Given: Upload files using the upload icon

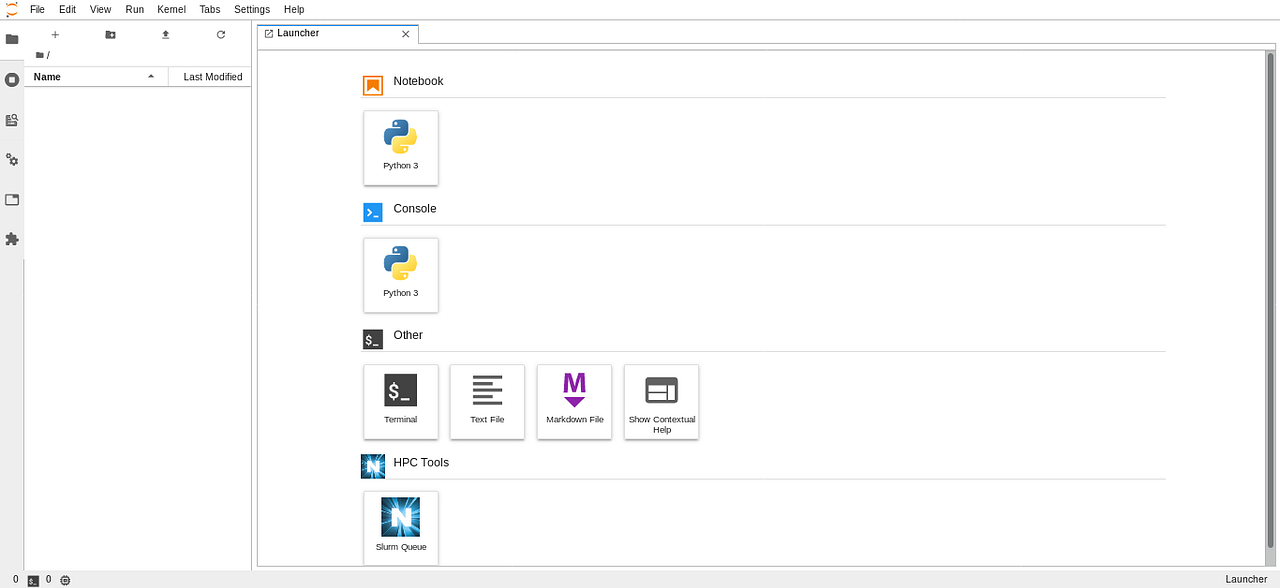Looking at the screenshot, I should 165,34.
